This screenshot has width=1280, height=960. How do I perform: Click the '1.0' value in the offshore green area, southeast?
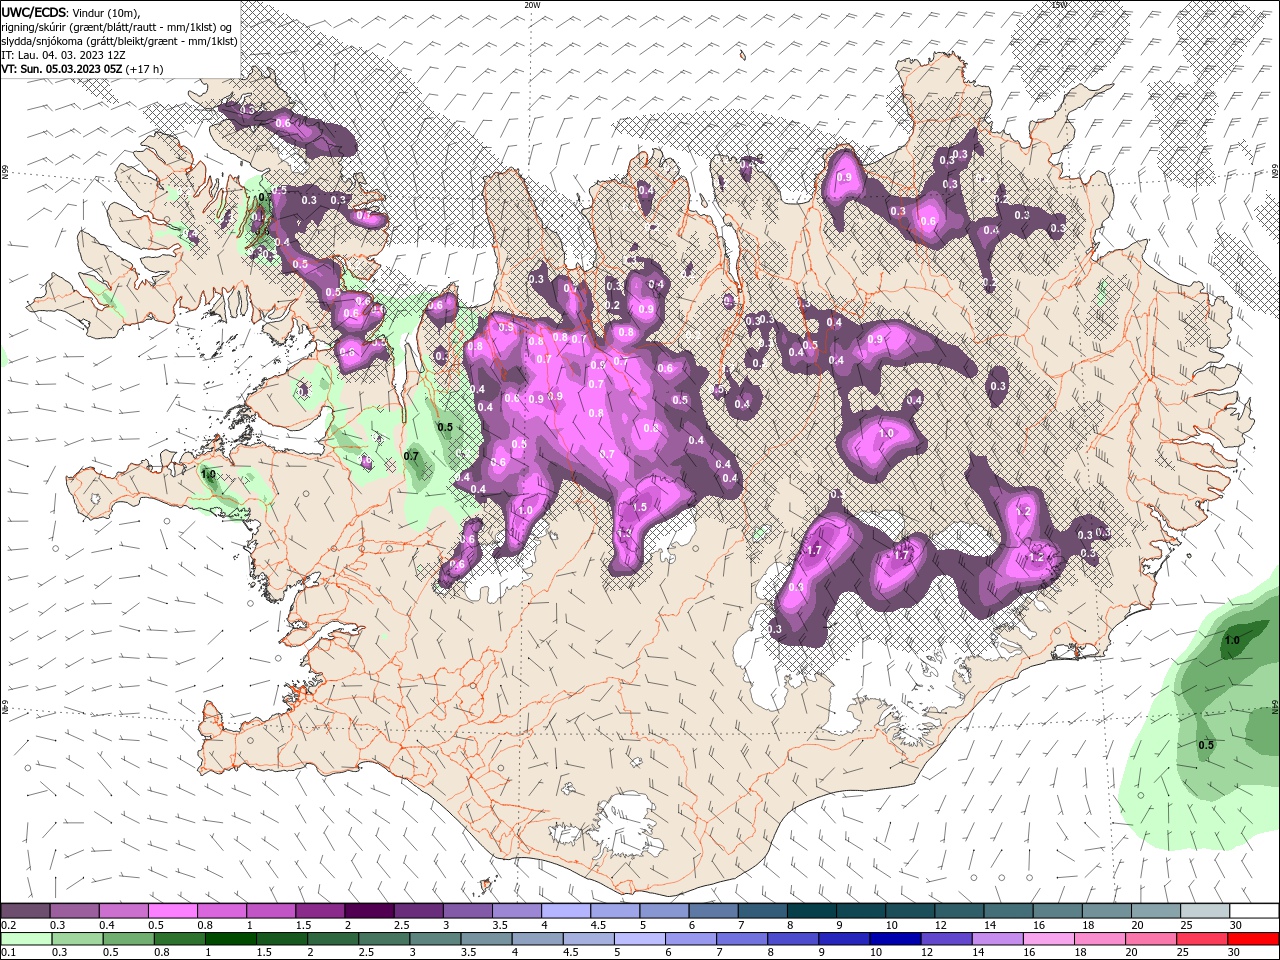(x=1232, y=640)
